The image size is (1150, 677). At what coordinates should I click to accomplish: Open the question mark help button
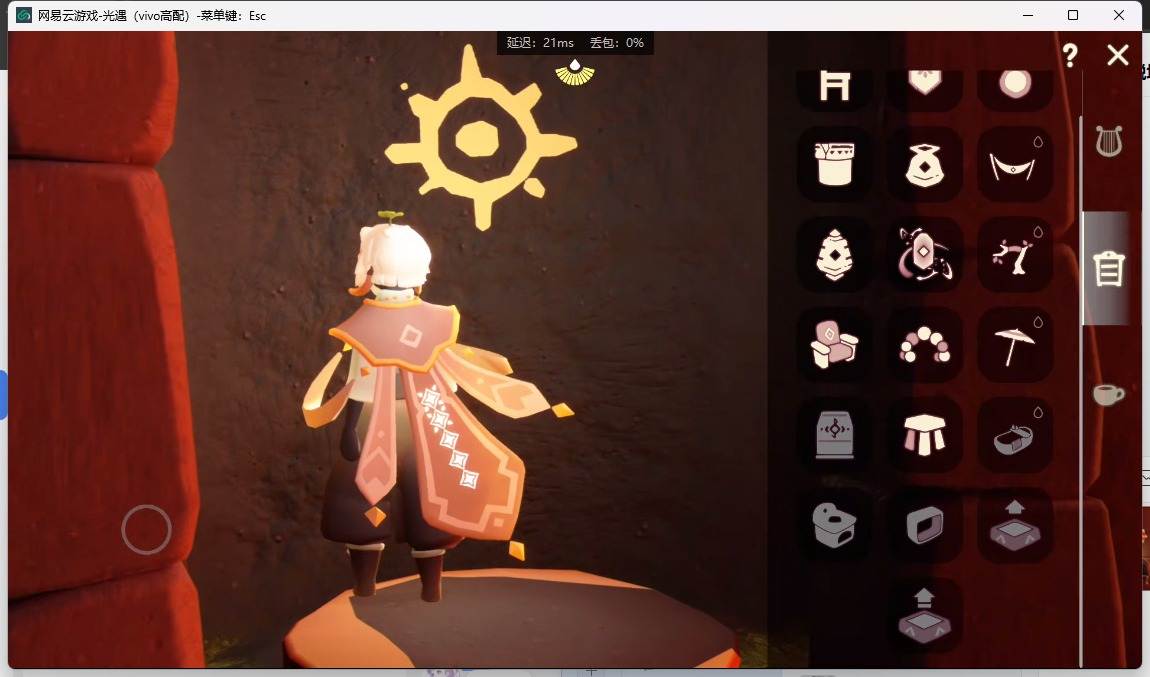(1070, 55)
